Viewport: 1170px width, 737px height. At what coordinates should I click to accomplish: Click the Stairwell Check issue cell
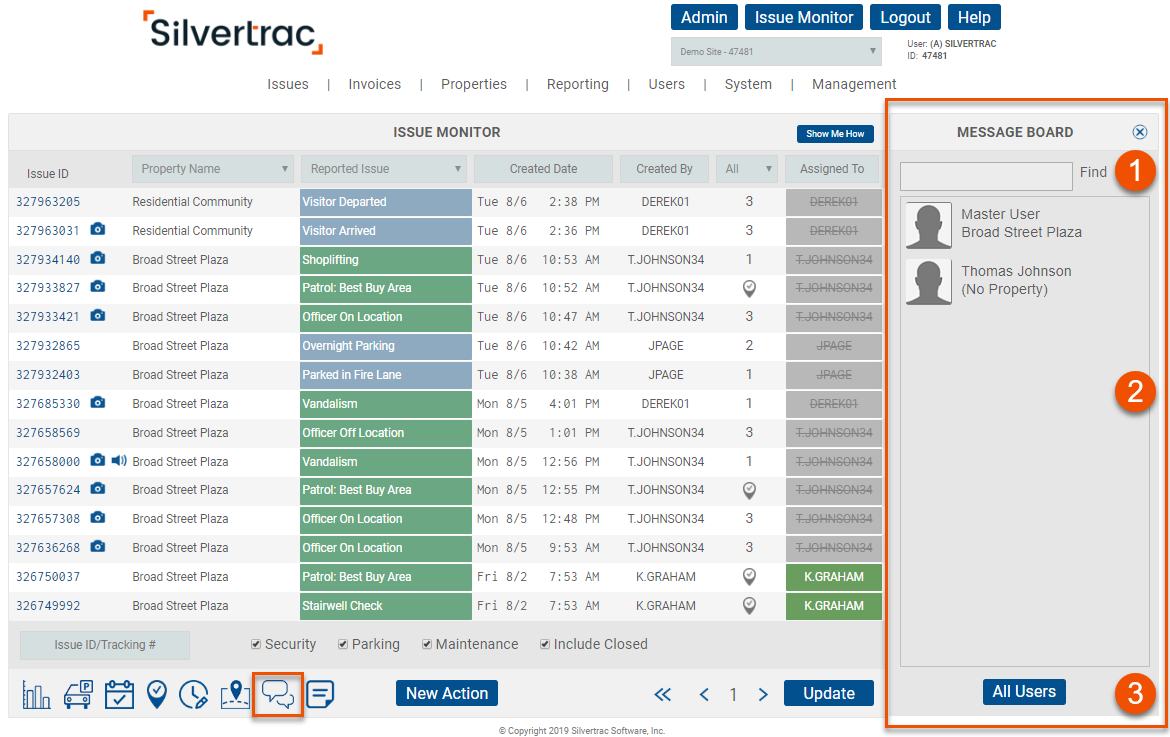coord(386,606)
